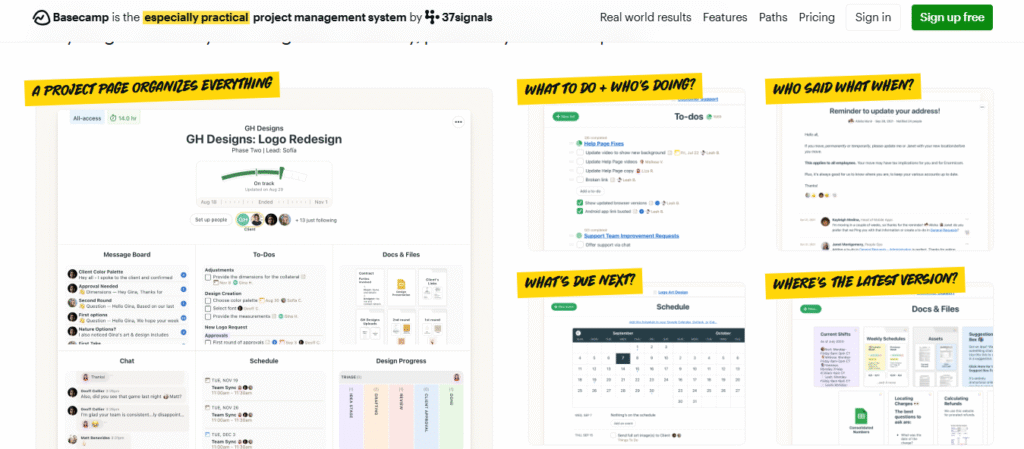1024x449 pixels.
Task: Open the Message Board section heading
Action: tap(127, 255)
